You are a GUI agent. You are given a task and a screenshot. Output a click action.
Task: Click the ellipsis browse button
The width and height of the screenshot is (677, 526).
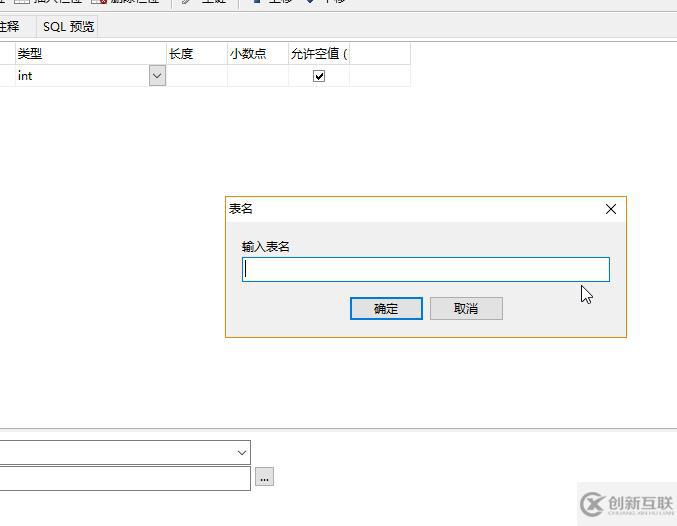264,477
